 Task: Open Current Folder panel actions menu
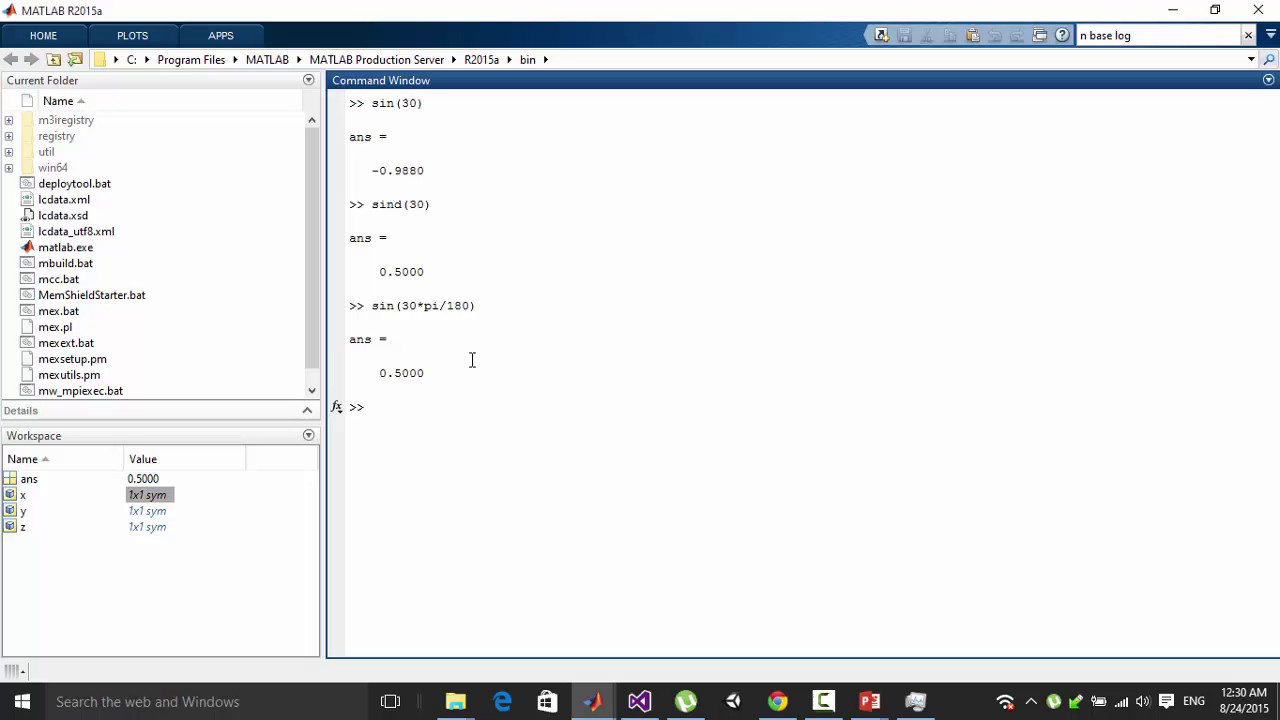tap(308, 80)
